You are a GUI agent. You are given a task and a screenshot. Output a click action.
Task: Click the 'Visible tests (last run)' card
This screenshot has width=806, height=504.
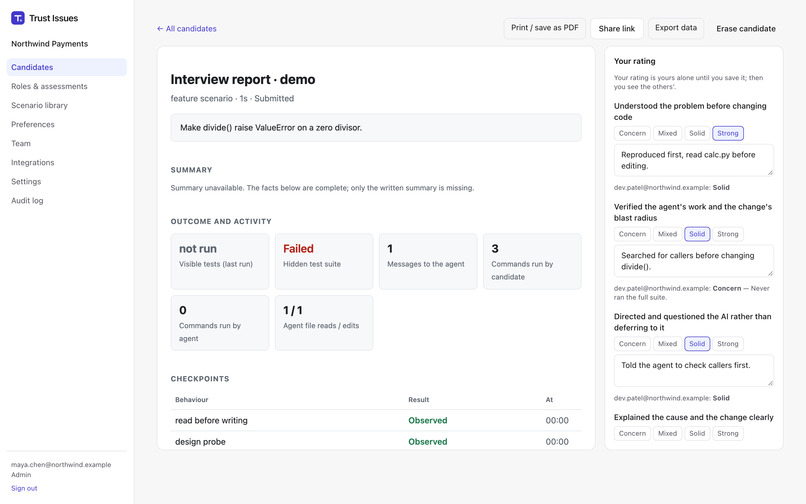coord(220,261)
